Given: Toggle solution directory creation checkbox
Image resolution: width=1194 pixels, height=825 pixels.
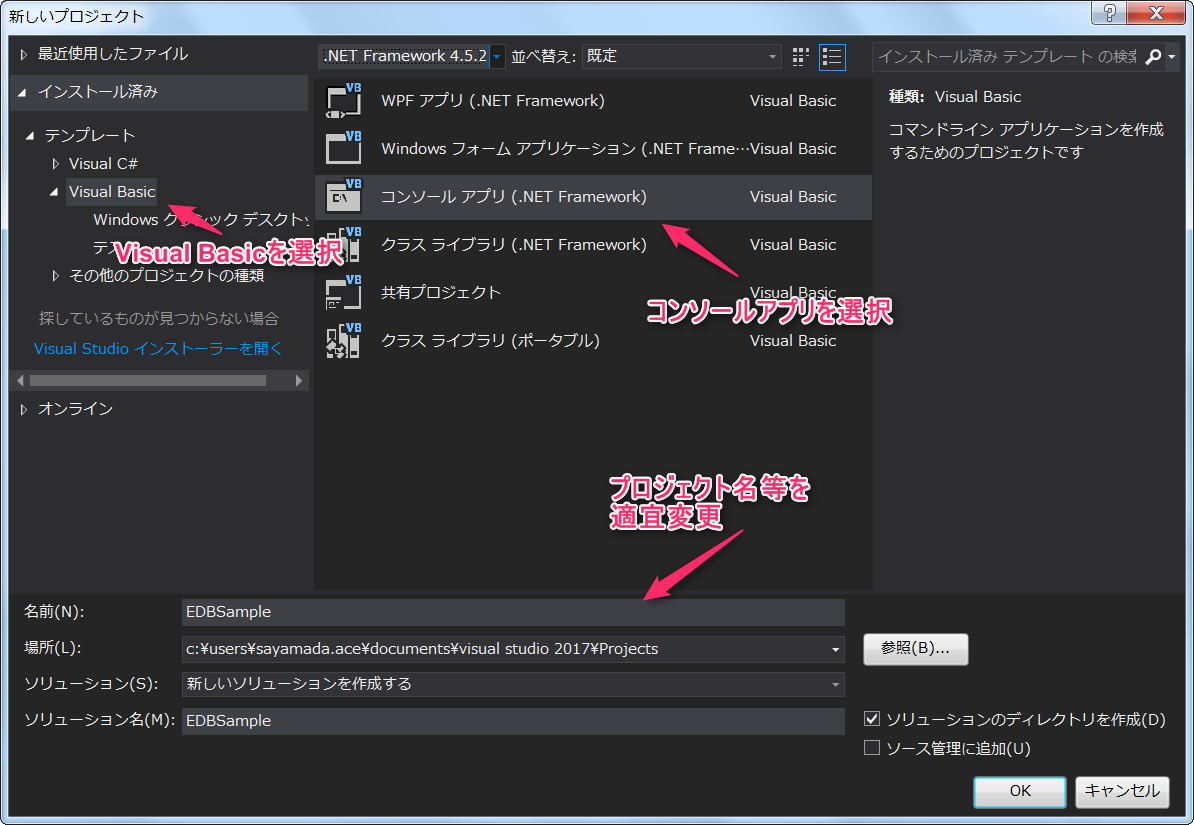Looking at the screenshot, I should coord(871,720).
